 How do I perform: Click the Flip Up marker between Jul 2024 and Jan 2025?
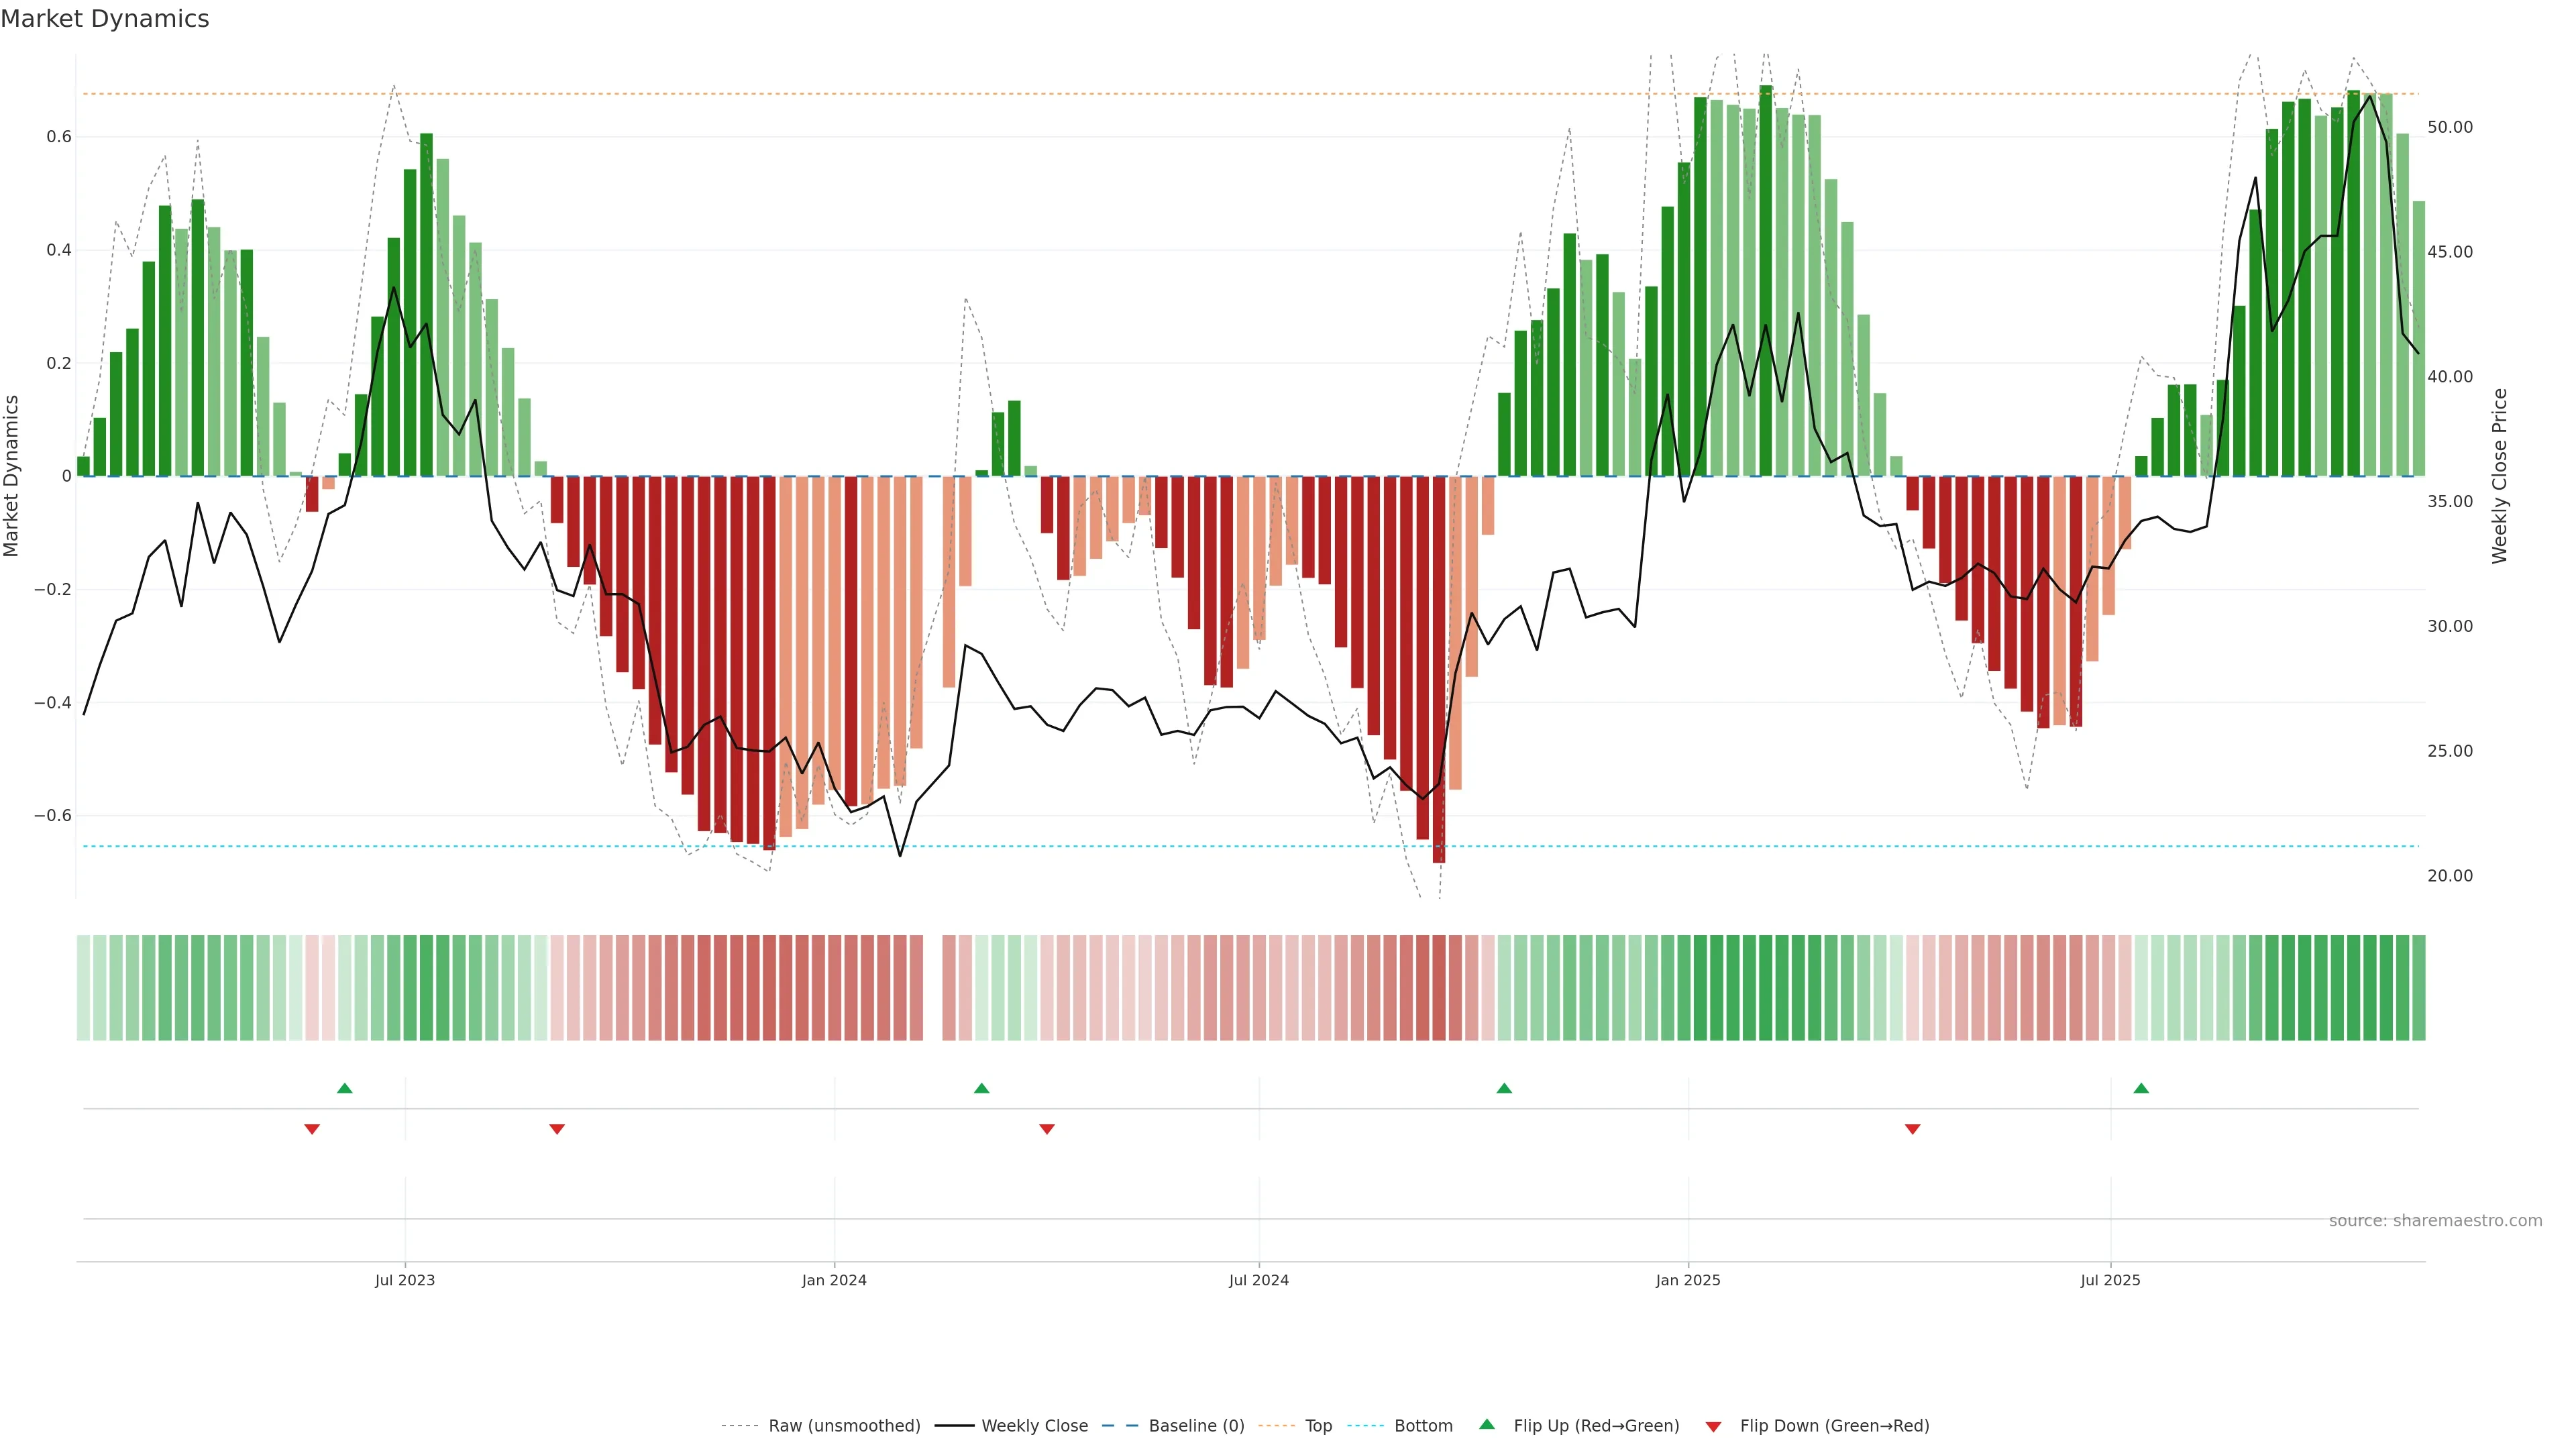tap(1504, 1088)
